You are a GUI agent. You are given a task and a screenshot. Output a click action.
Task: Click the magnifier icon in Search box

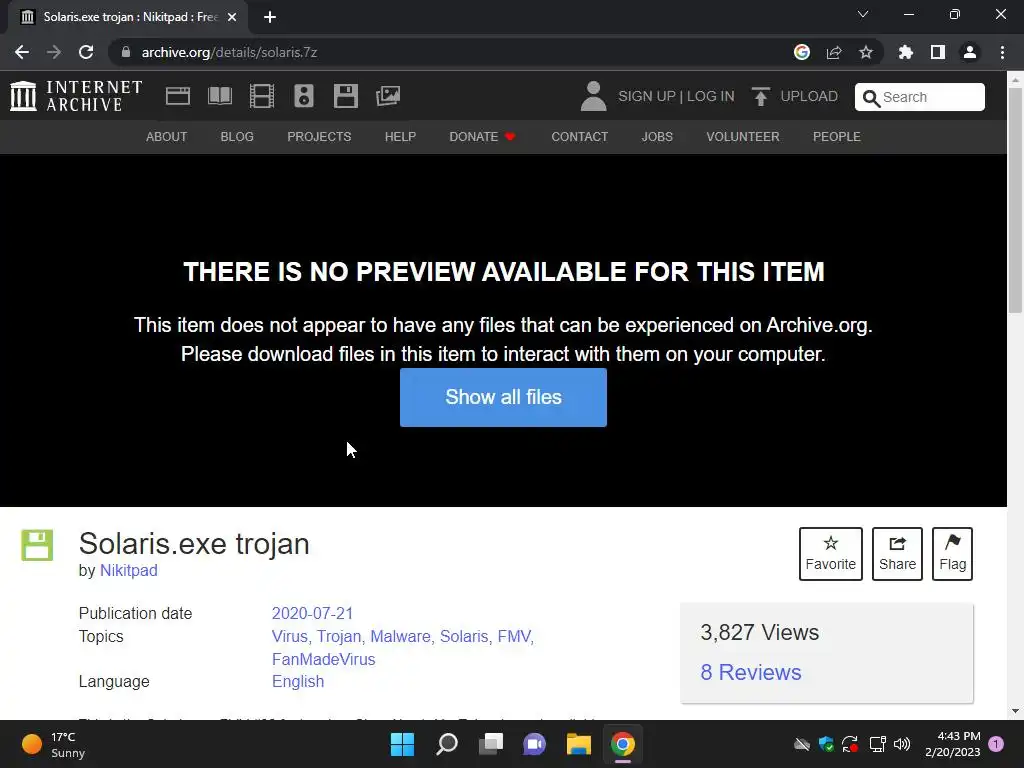point(871,98)
